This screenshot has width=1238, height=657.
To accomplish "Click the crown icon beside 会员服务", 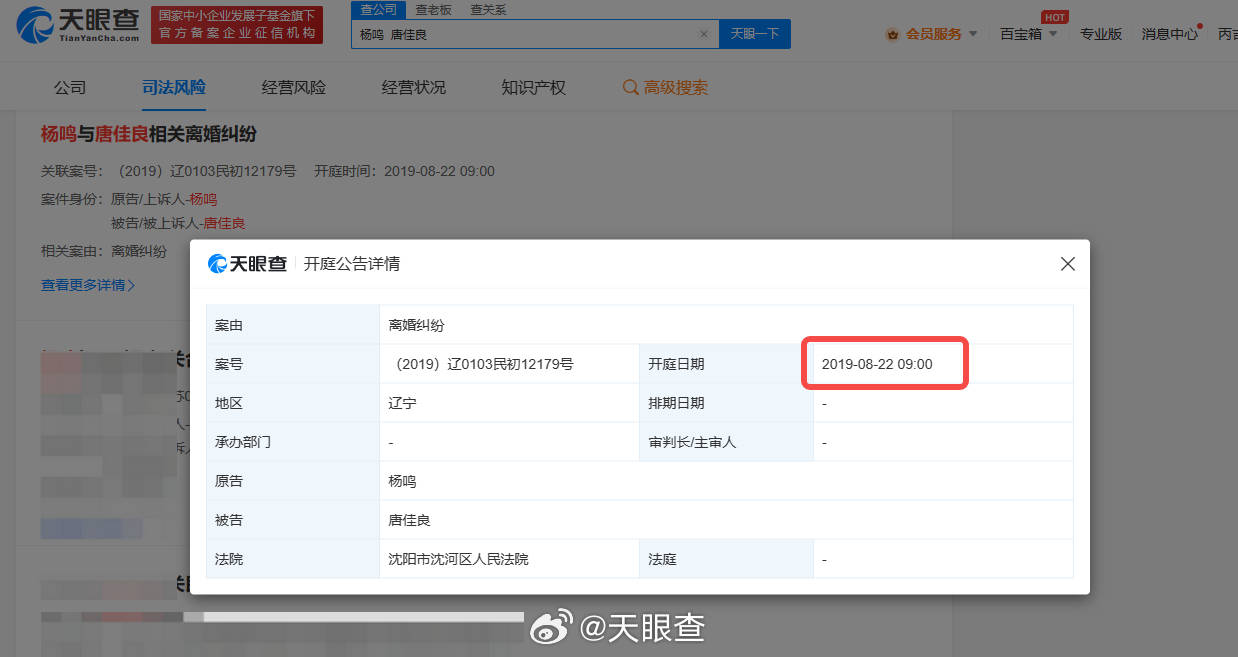I will pyautogui.click(x=892, y=34).
